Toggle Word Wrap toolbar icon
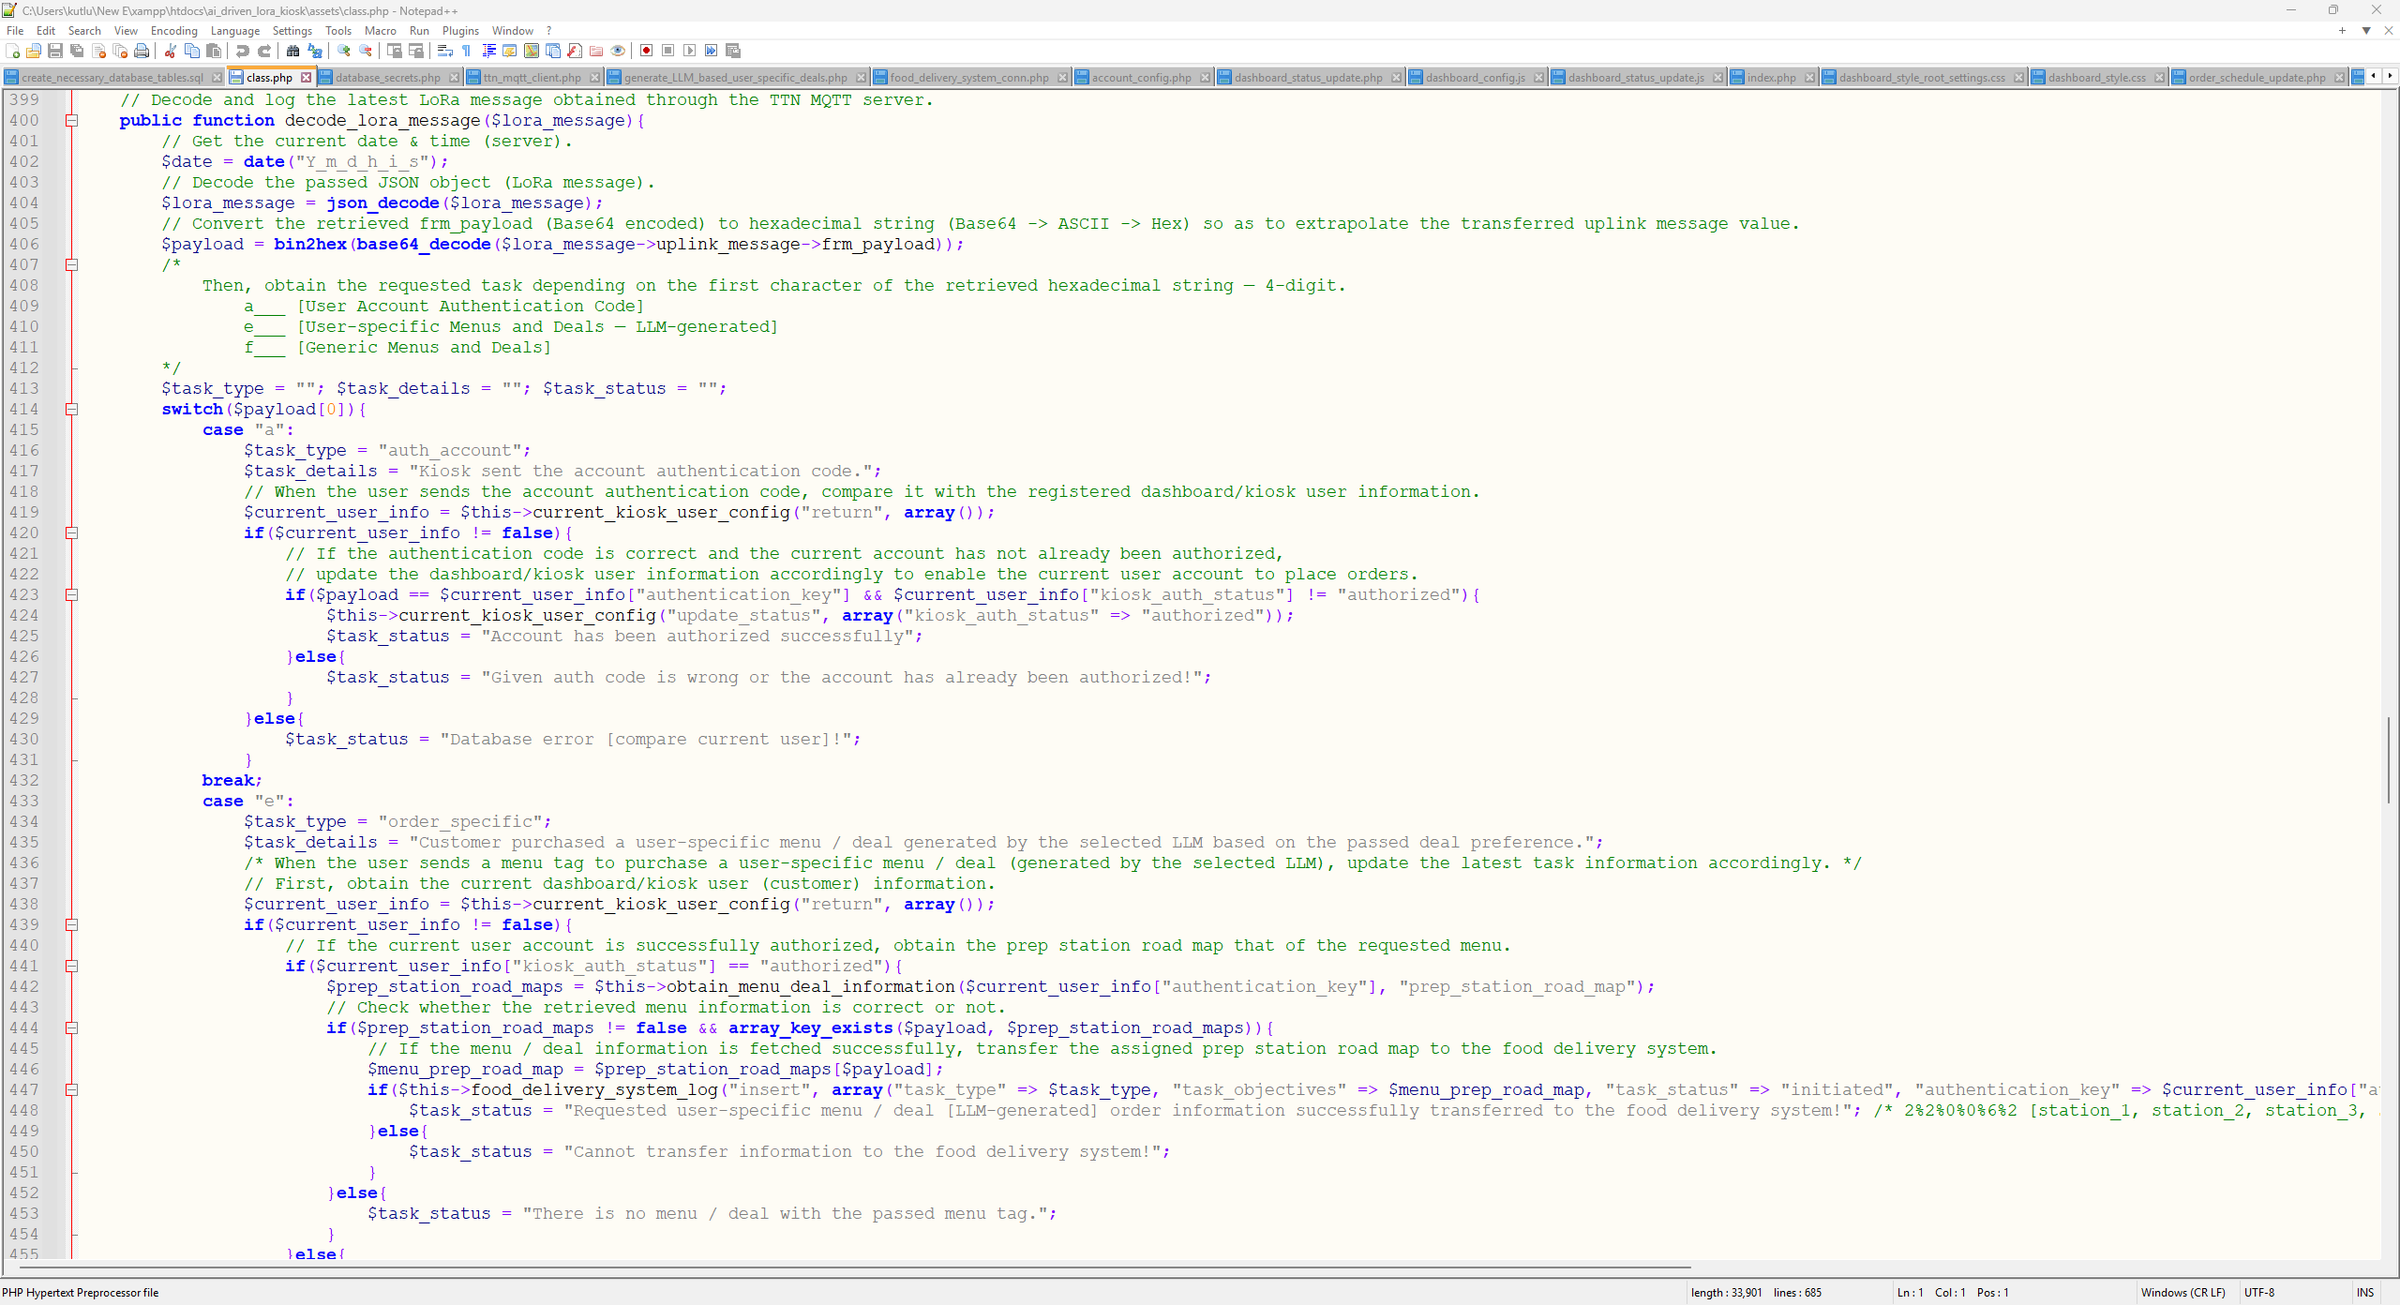This screenshot has height=1305, width=2400. point(445,51)
